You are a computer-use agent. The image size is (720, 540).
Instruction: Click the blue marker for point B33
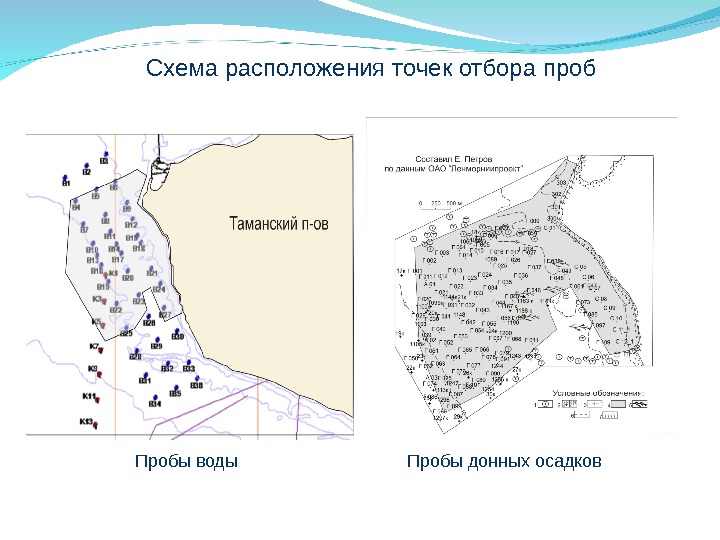[189, 363]
